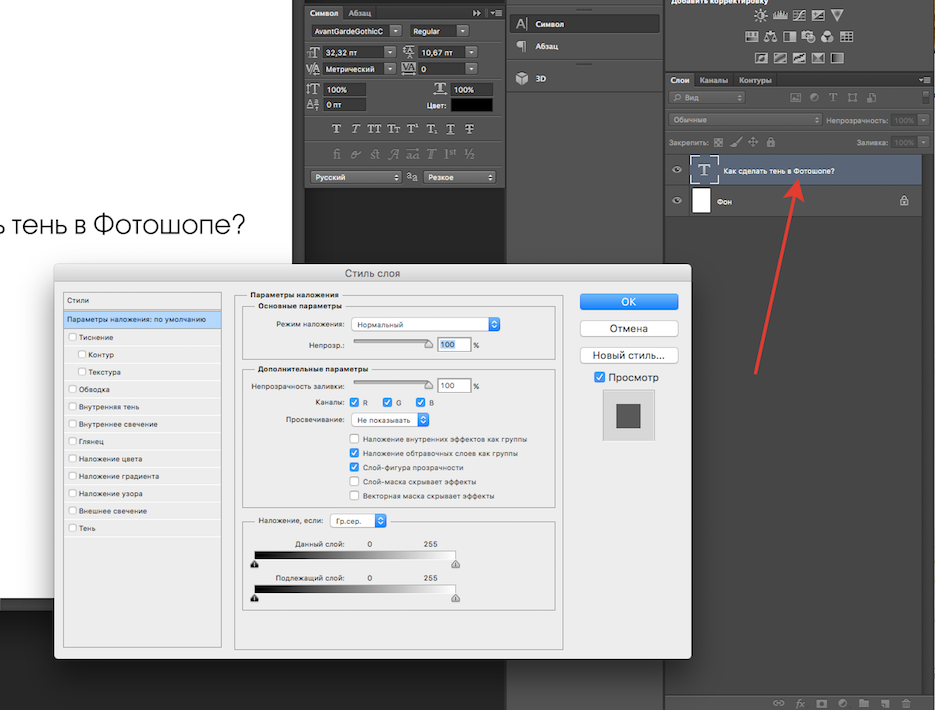Add an Invert adjustment layer
The width and height of the screenshot is (935, 710).
click(761, 58)
